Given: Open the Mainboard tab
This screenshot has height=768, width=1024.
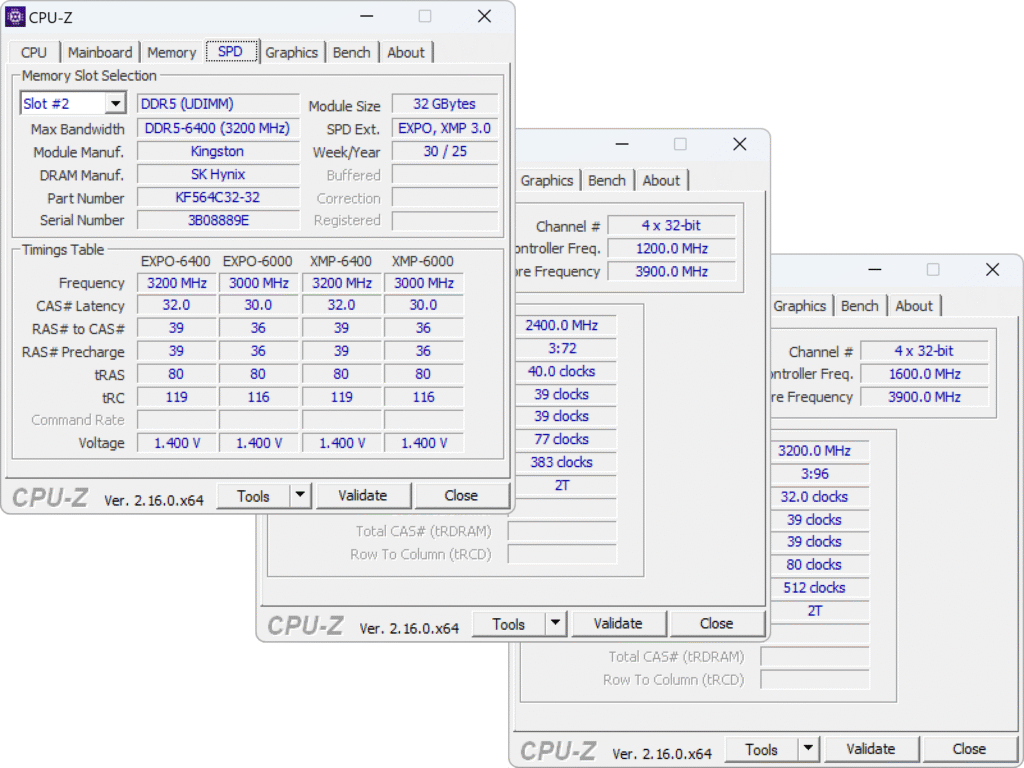Looking at the screenshot, I should coord(100,52).
